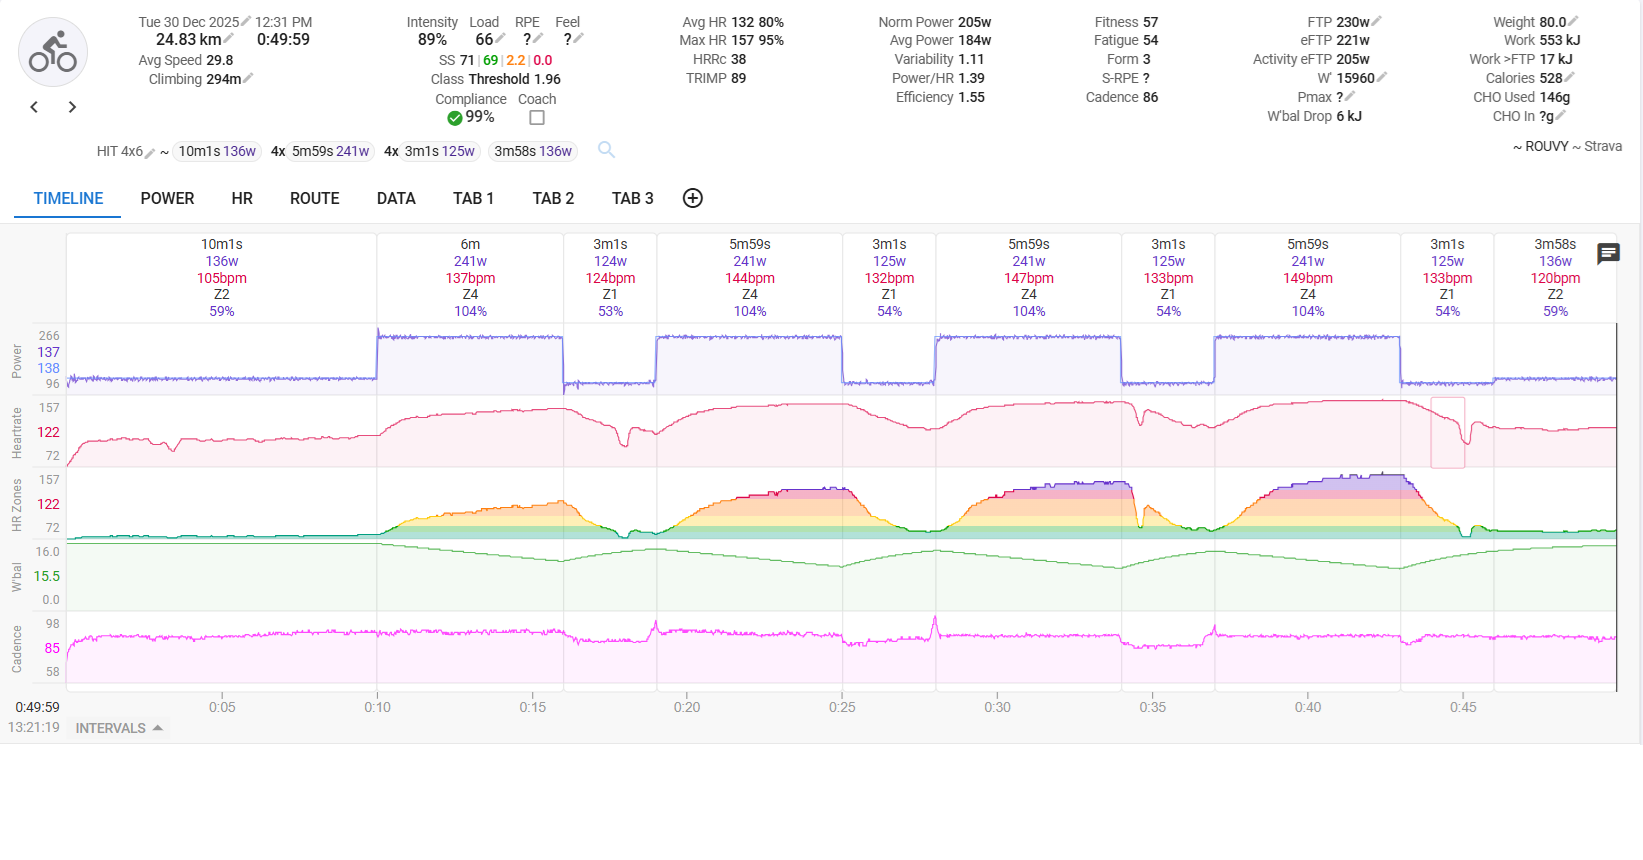1643x860 pixels.
Task: Edit the Climbing 294m pencil icon
Action: pyautogui.click(x=248, y=79)
